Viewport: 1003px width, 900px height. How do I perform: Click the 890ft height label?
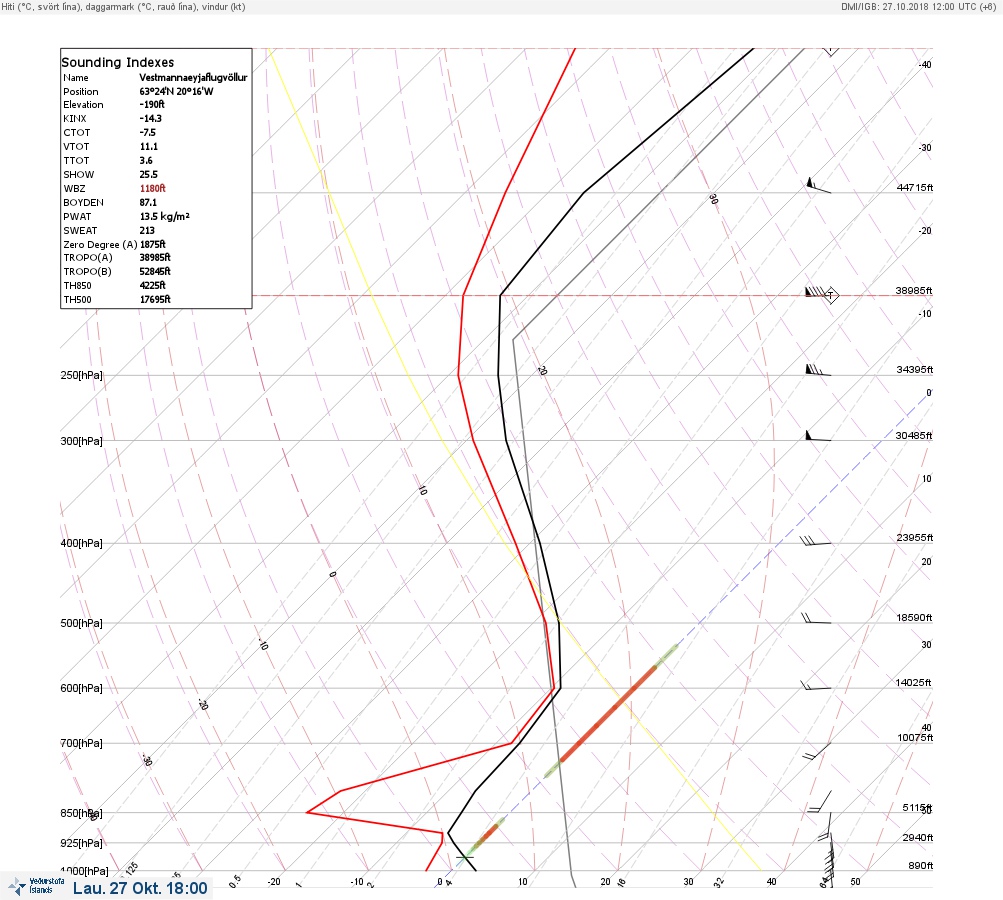pos(921,865)
